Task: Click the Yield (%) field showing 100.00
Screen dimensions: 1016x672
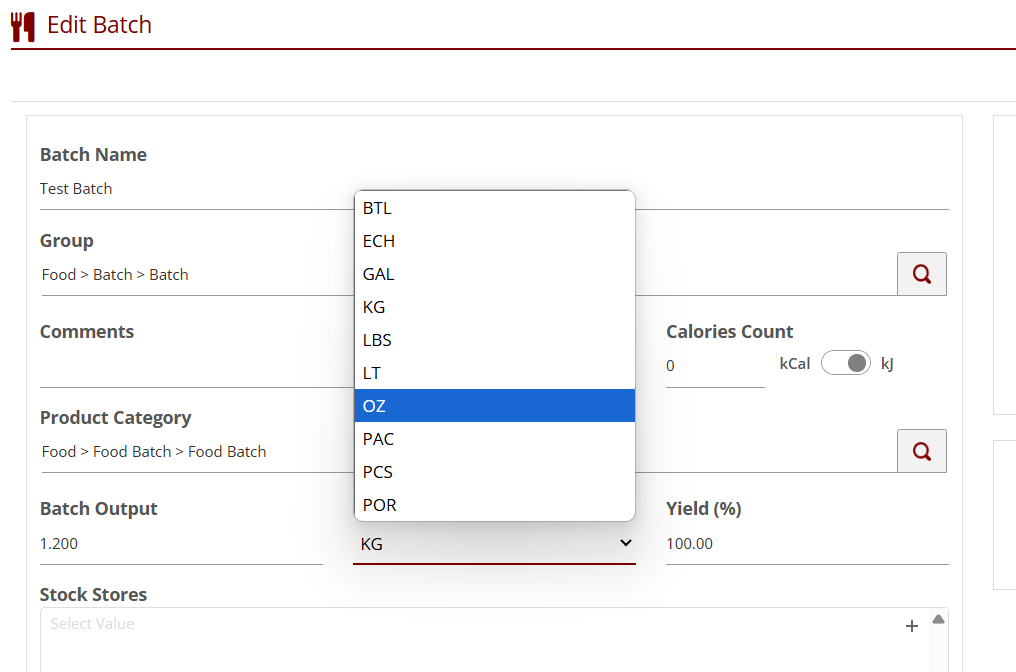Action: tap(806, 544)
